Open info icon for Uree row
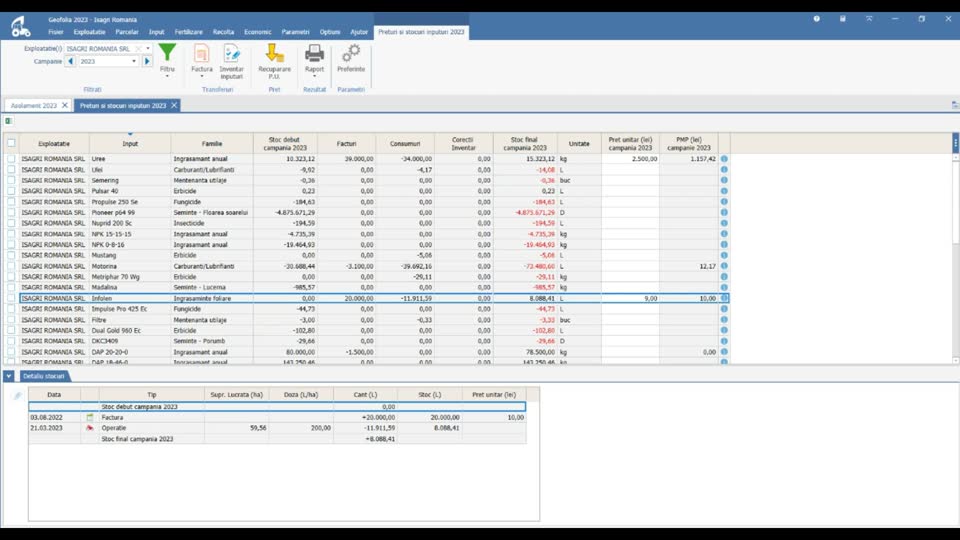The width and height of the screenshot is (960, 540). point(724,159)
